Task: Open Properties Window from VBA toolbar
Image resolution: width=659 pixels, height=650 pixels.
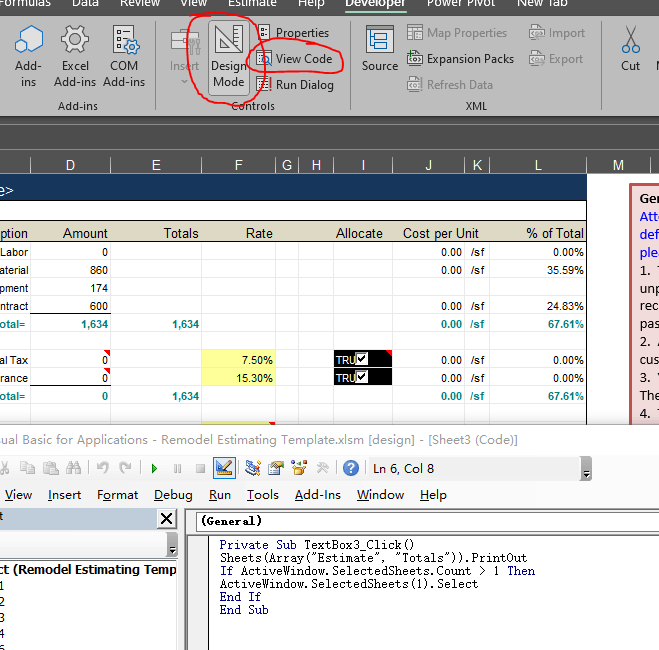Action: (x=276, y=468)
